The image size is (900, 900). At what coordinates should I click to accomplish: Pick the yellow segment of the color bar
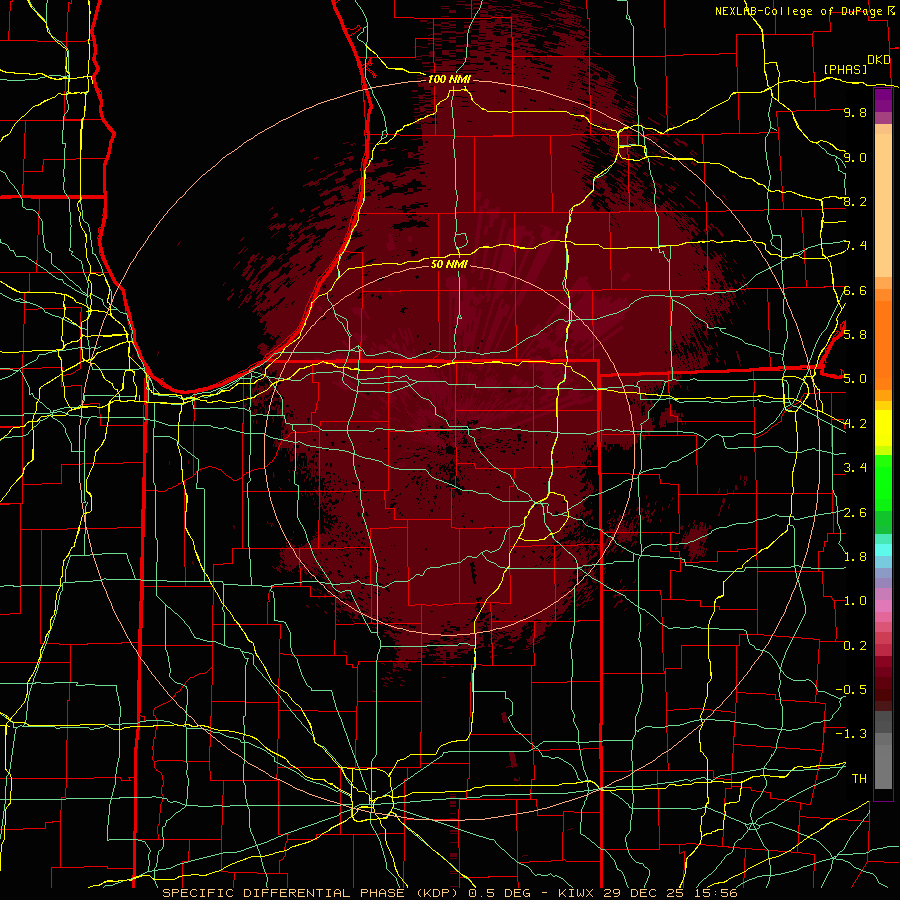tap(883, 428)
